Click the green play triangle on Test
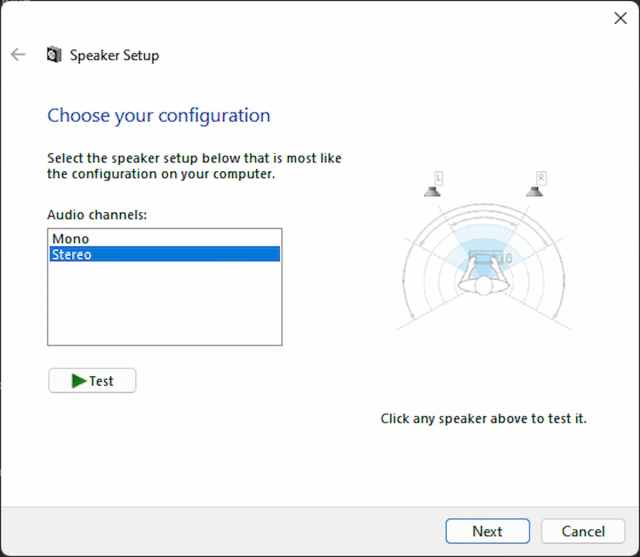Viewport: 640px width, 557px height. [x=79, y=381]
